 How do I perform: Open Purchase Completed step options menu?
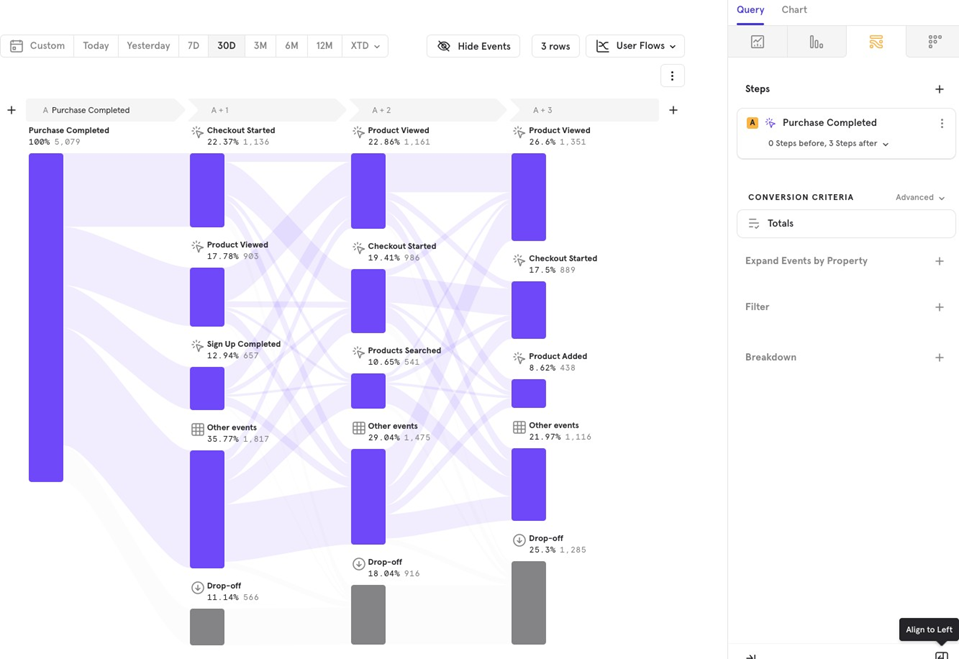pyautogui.click(x=941, y=123)
